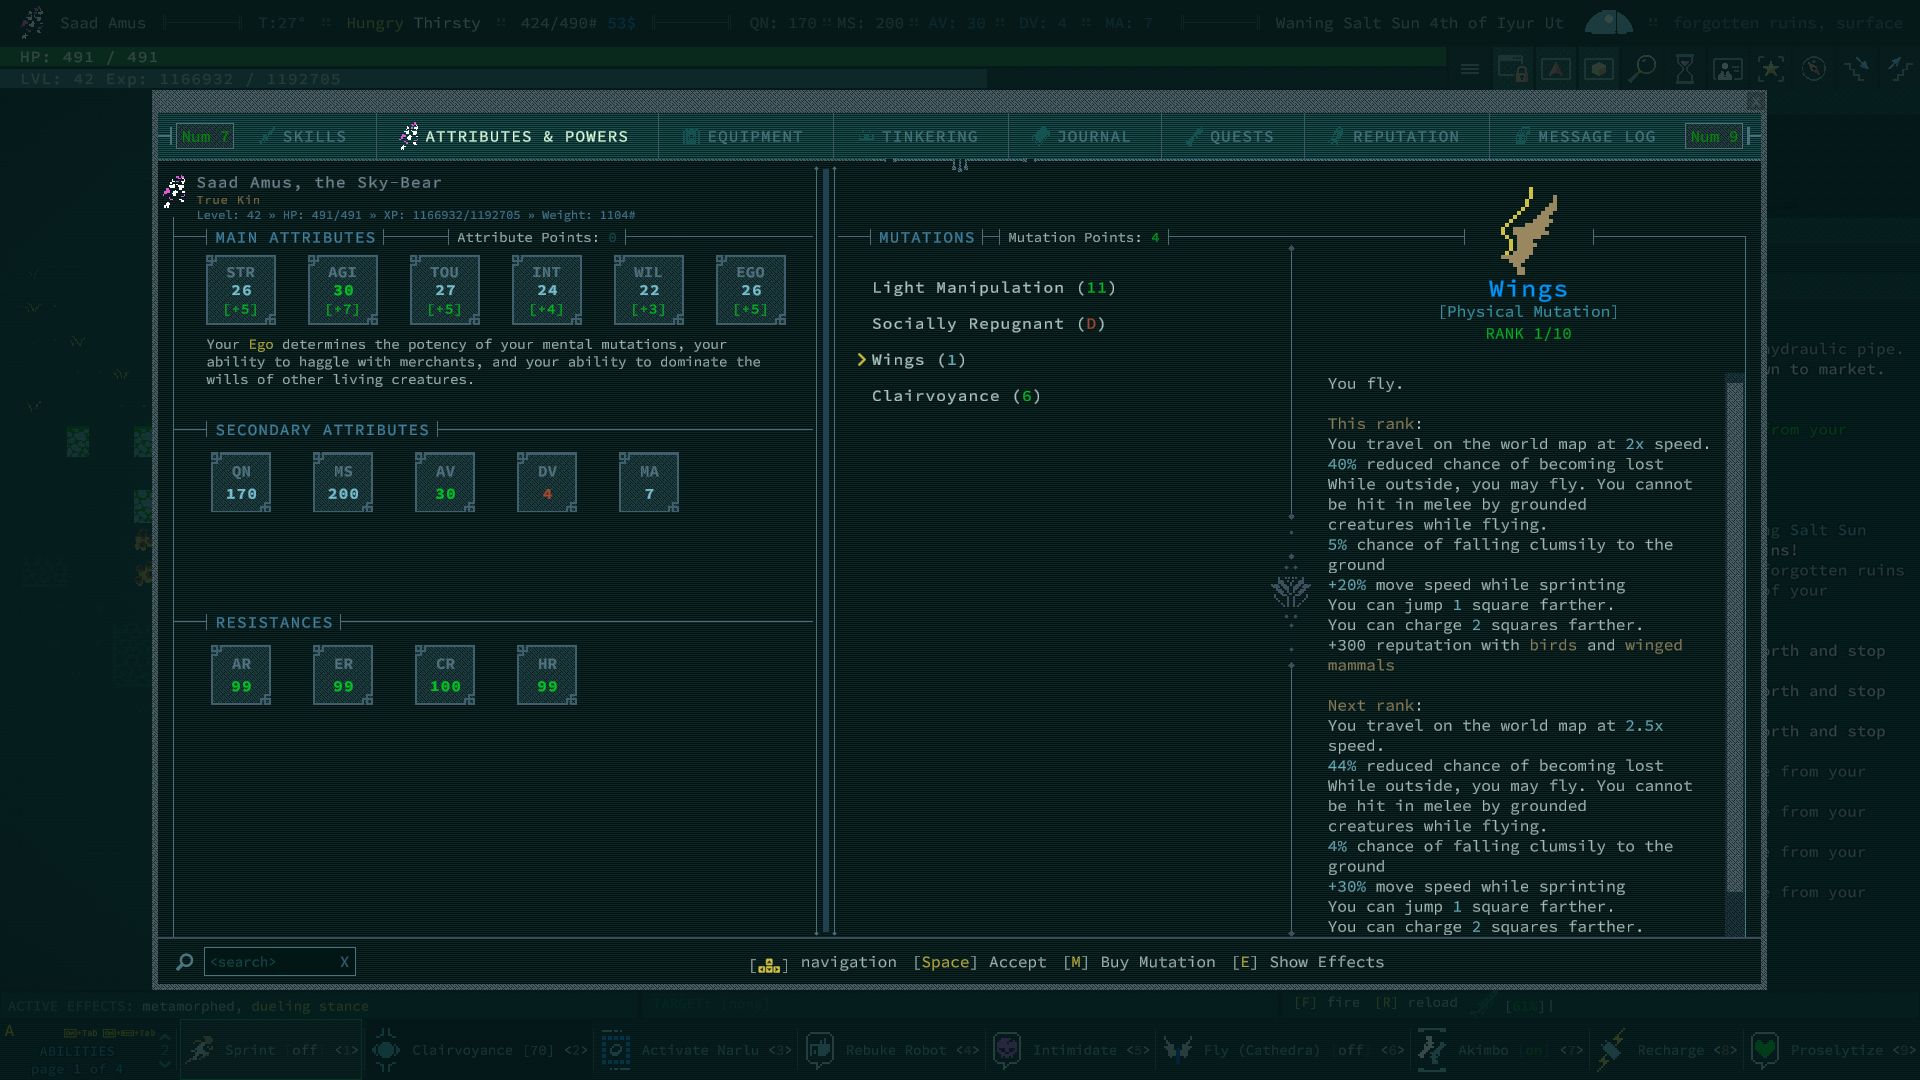The height and width of the screenshot is (1080, 1920).
Task: Click the red arrow map icon
Action: (x=1555, y=69)
